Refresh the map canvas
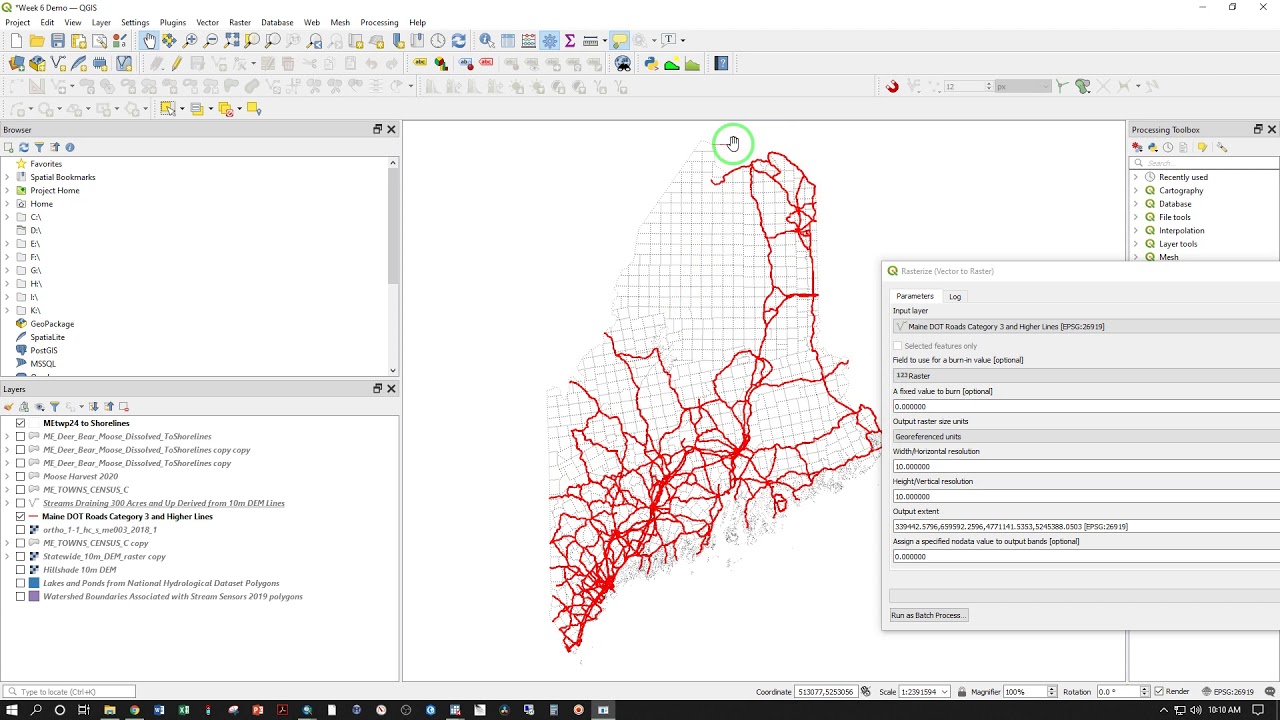The image size is (1280, 720). (x=458, y=41)
